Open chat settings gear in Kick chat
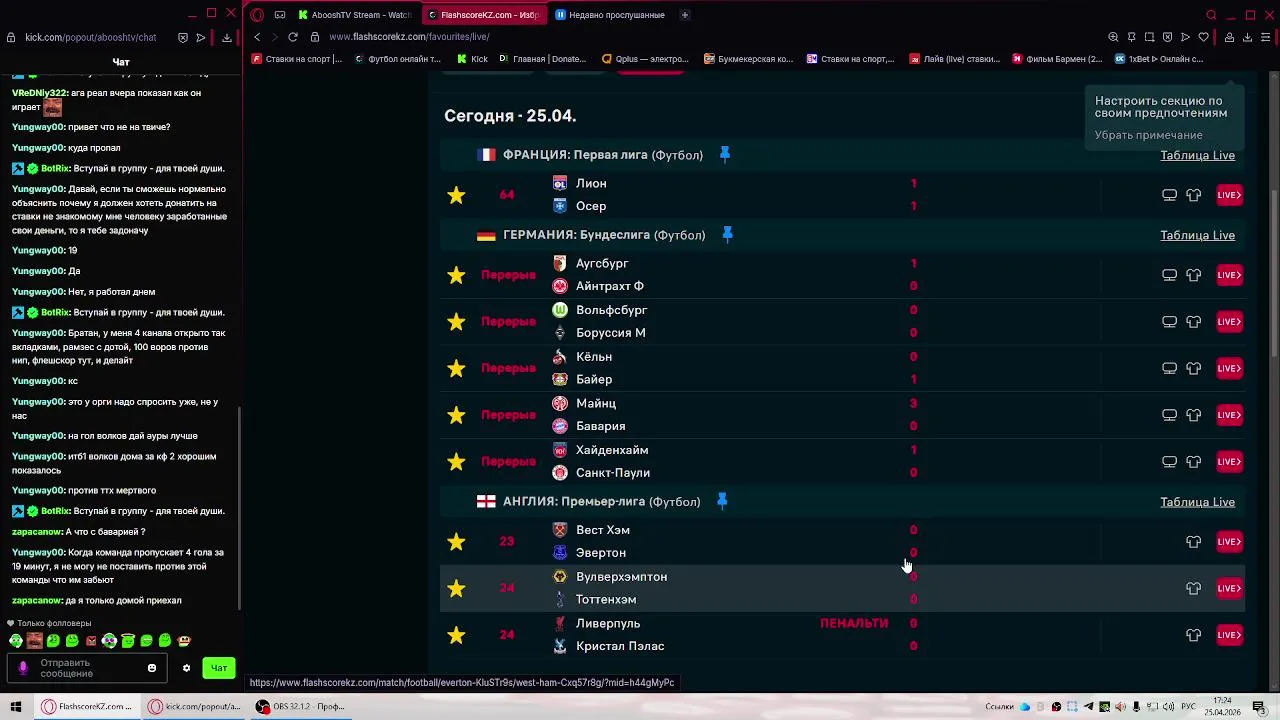1280x720 pixels. tap(186, 668)
